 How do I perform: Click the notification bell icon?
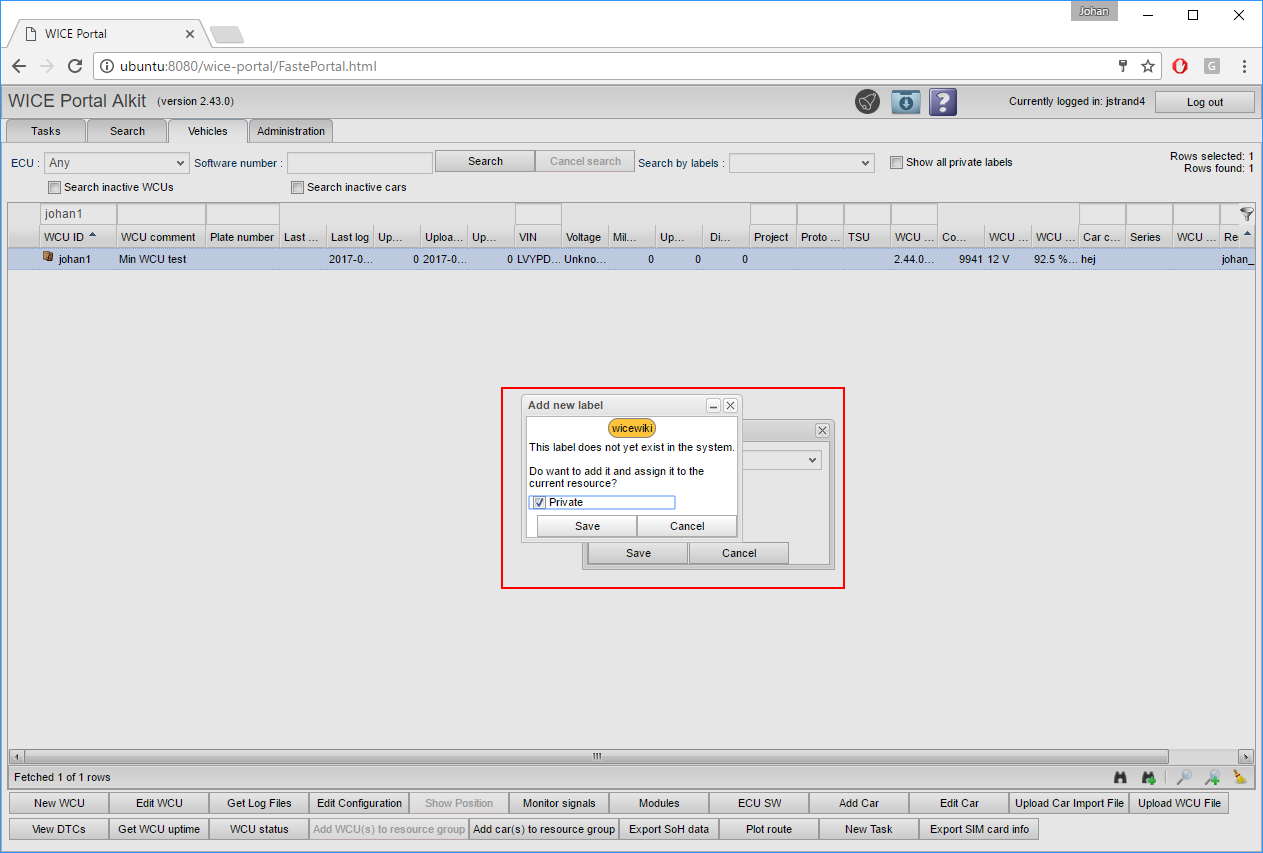point(867,102)
